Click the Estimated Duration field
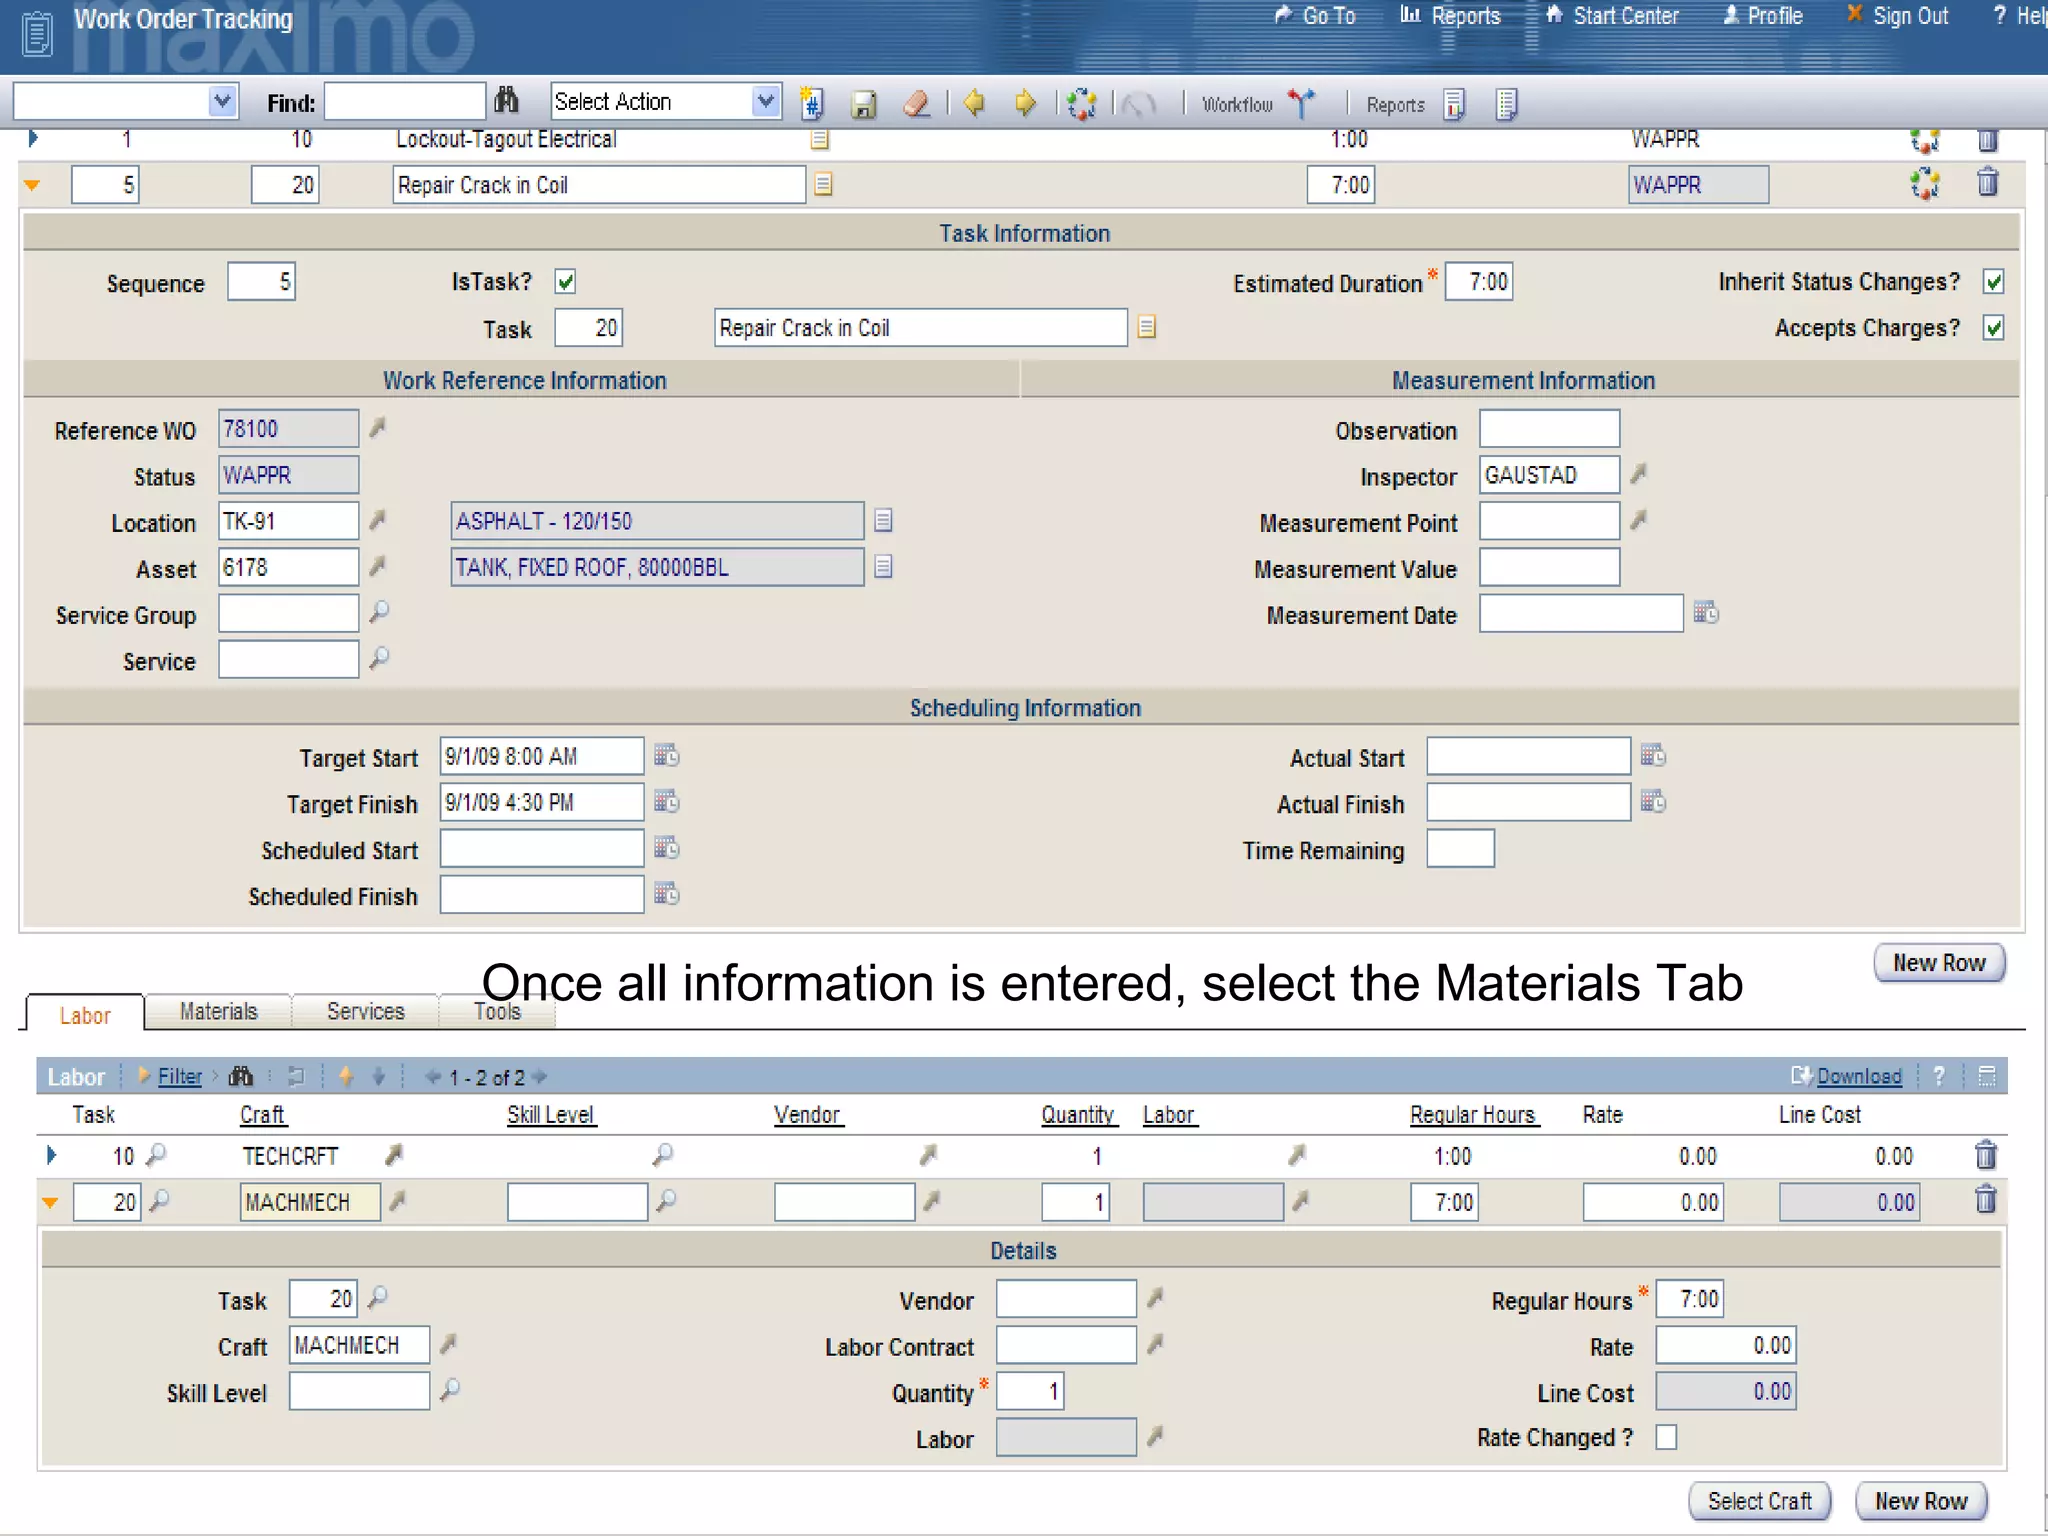Viewport: 2048px width, 1536px height. tap(1479, 282)
